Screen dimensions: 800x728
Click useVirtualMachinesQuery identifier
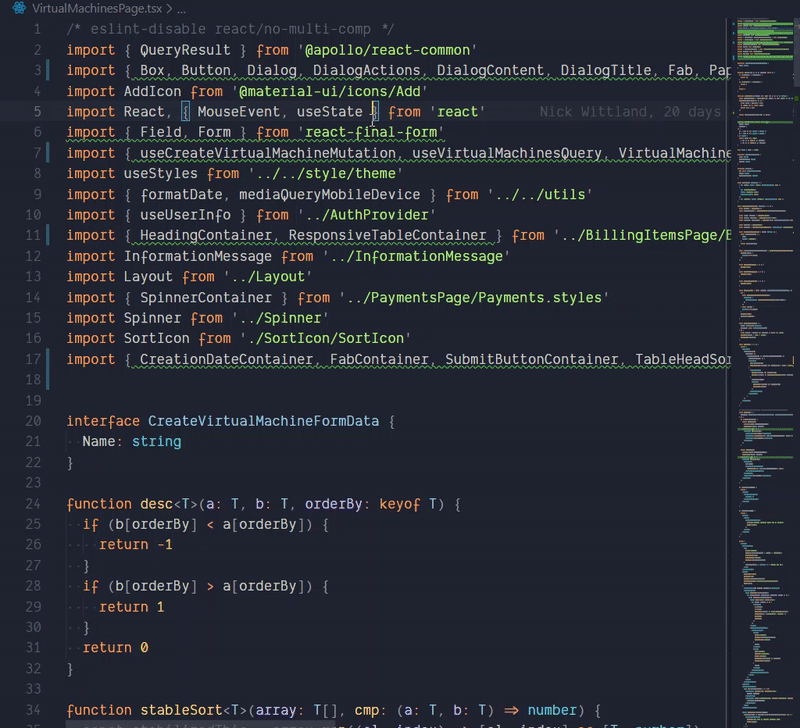click(x=507, y=153)
